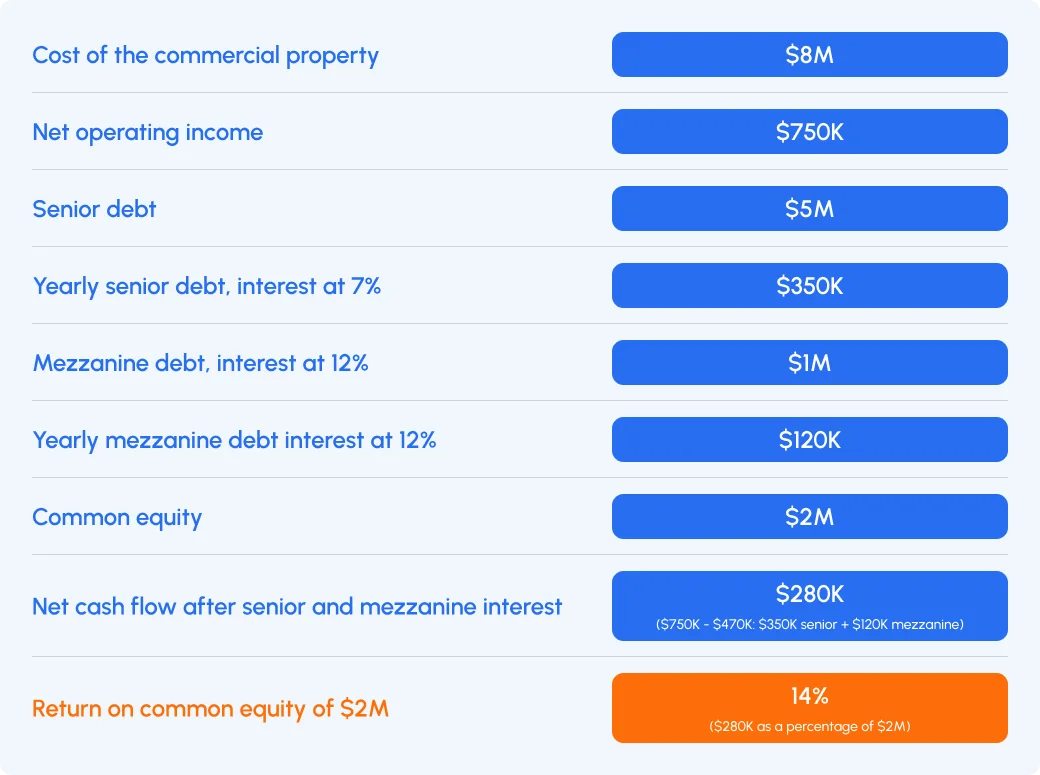Image resolution: width=1040 pixels, height=775 pixels.
Task: Click the $1M mezzanine debt pill
Action: 809,362
